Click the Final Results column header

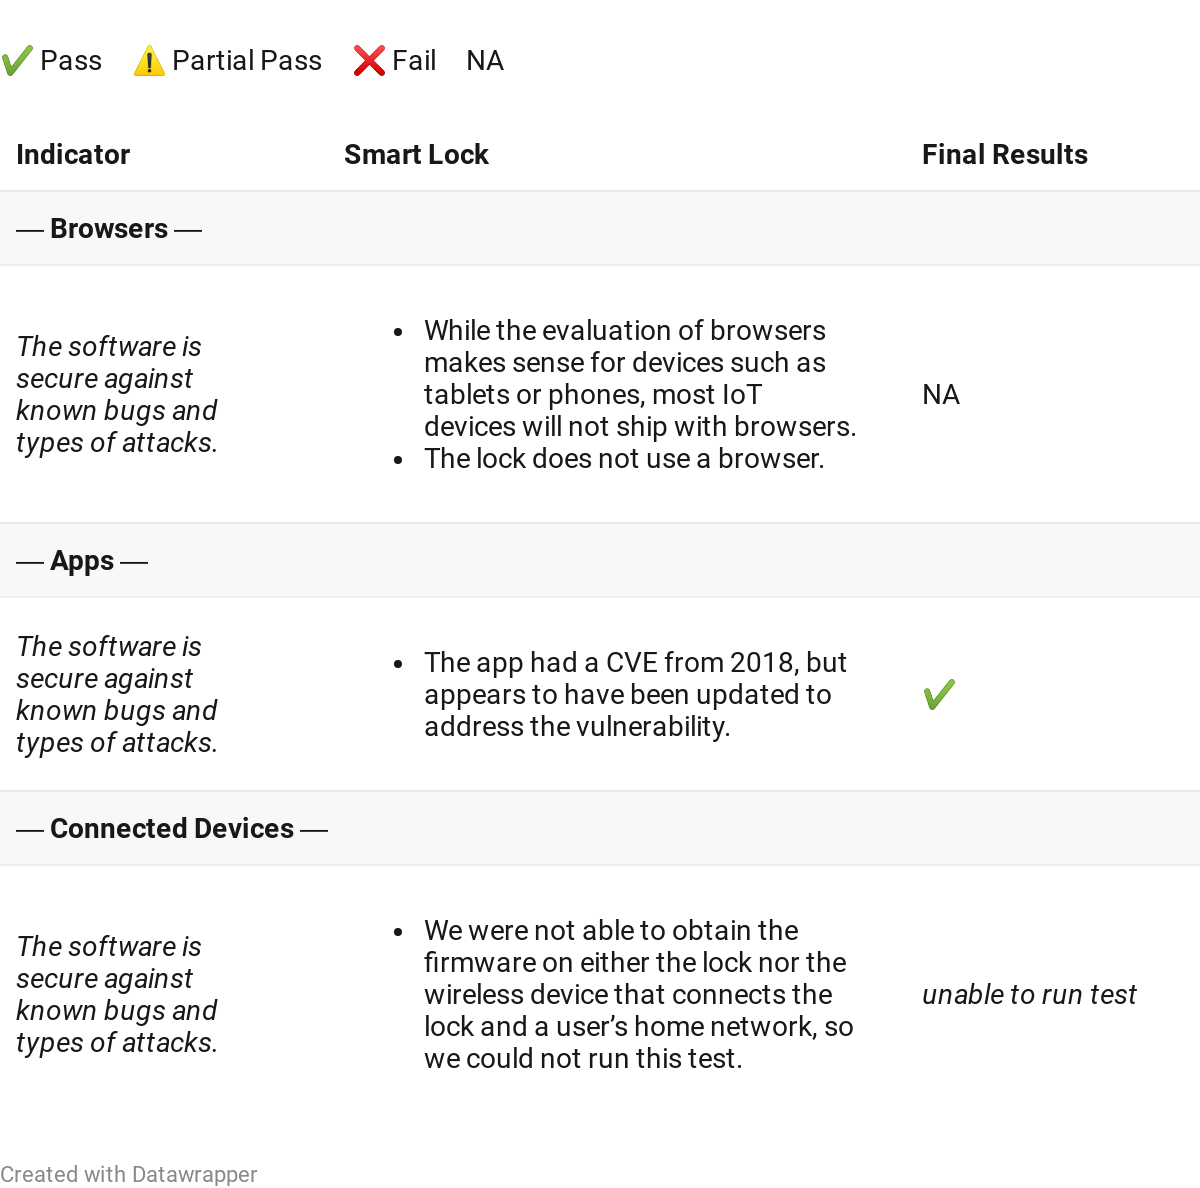[x=1004, y=154]
